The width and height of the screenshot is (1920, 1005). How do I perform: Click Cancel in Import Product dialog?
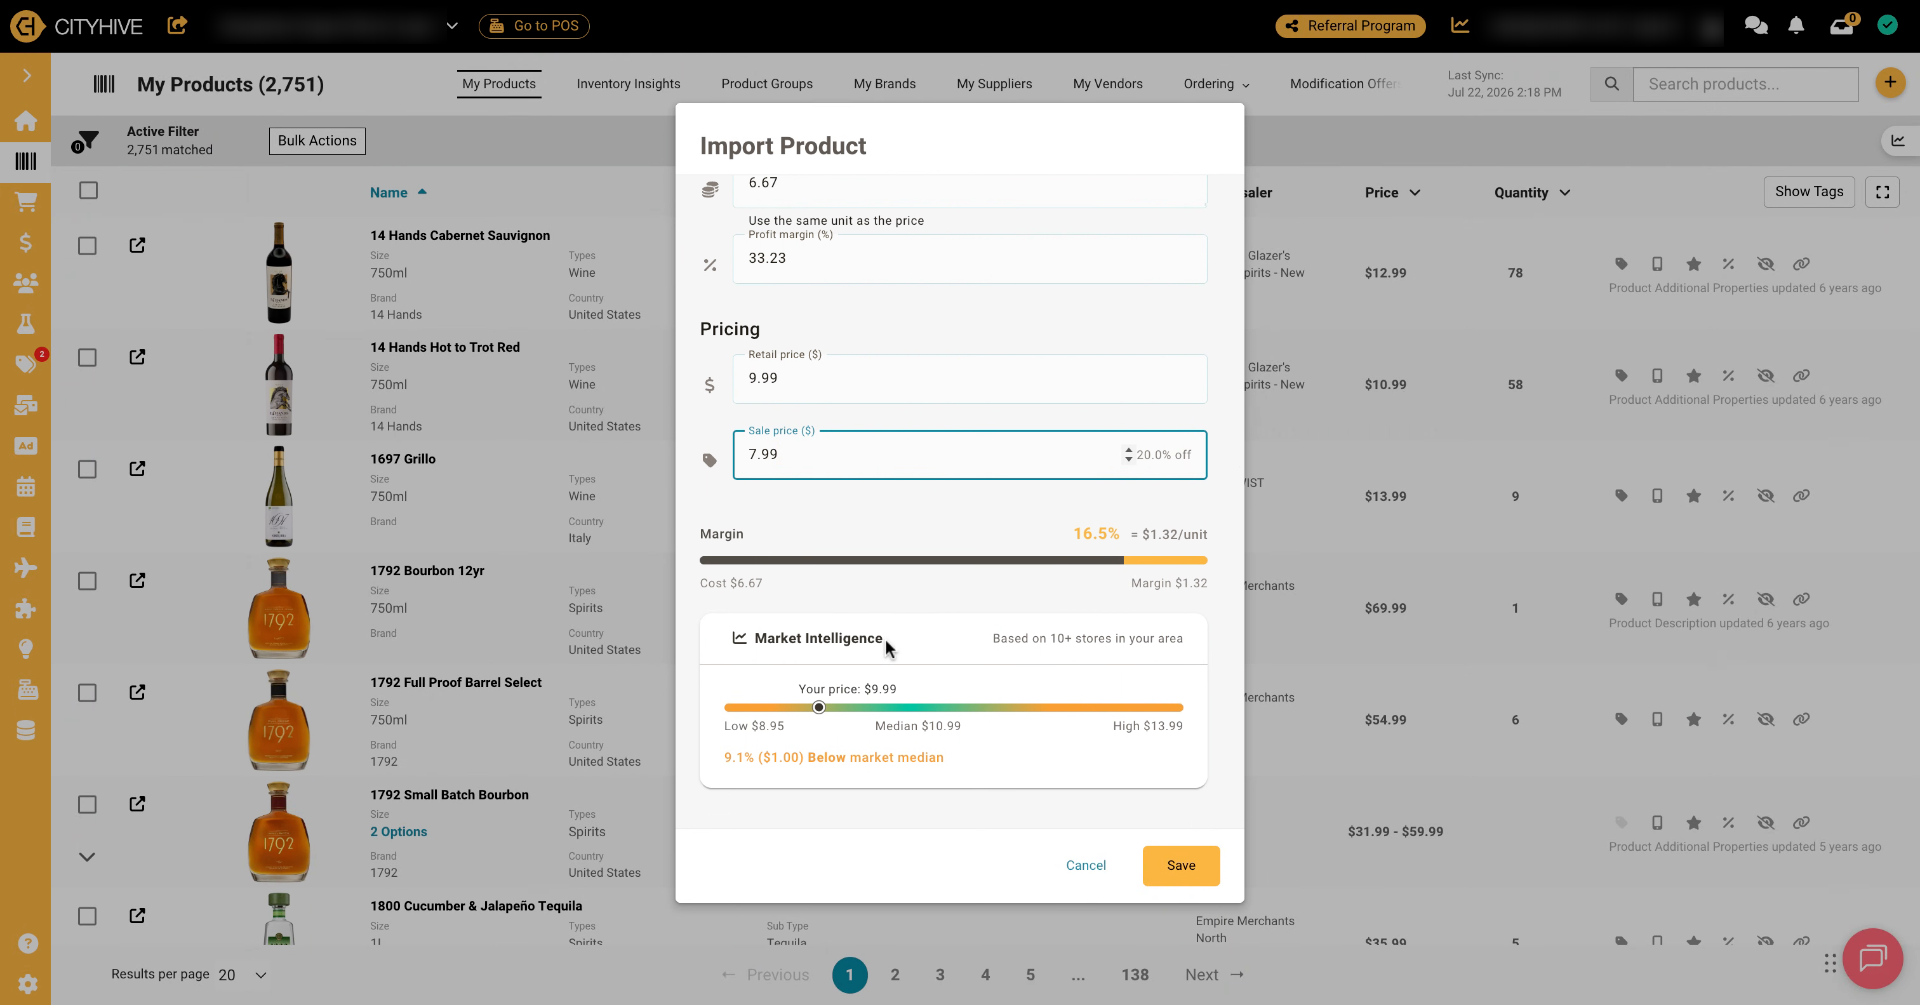(1086, 866)
